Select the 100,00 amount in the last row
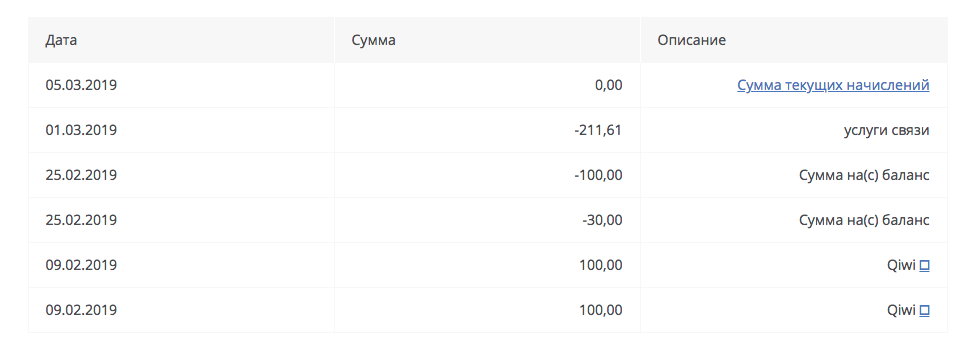 point(601,310)
